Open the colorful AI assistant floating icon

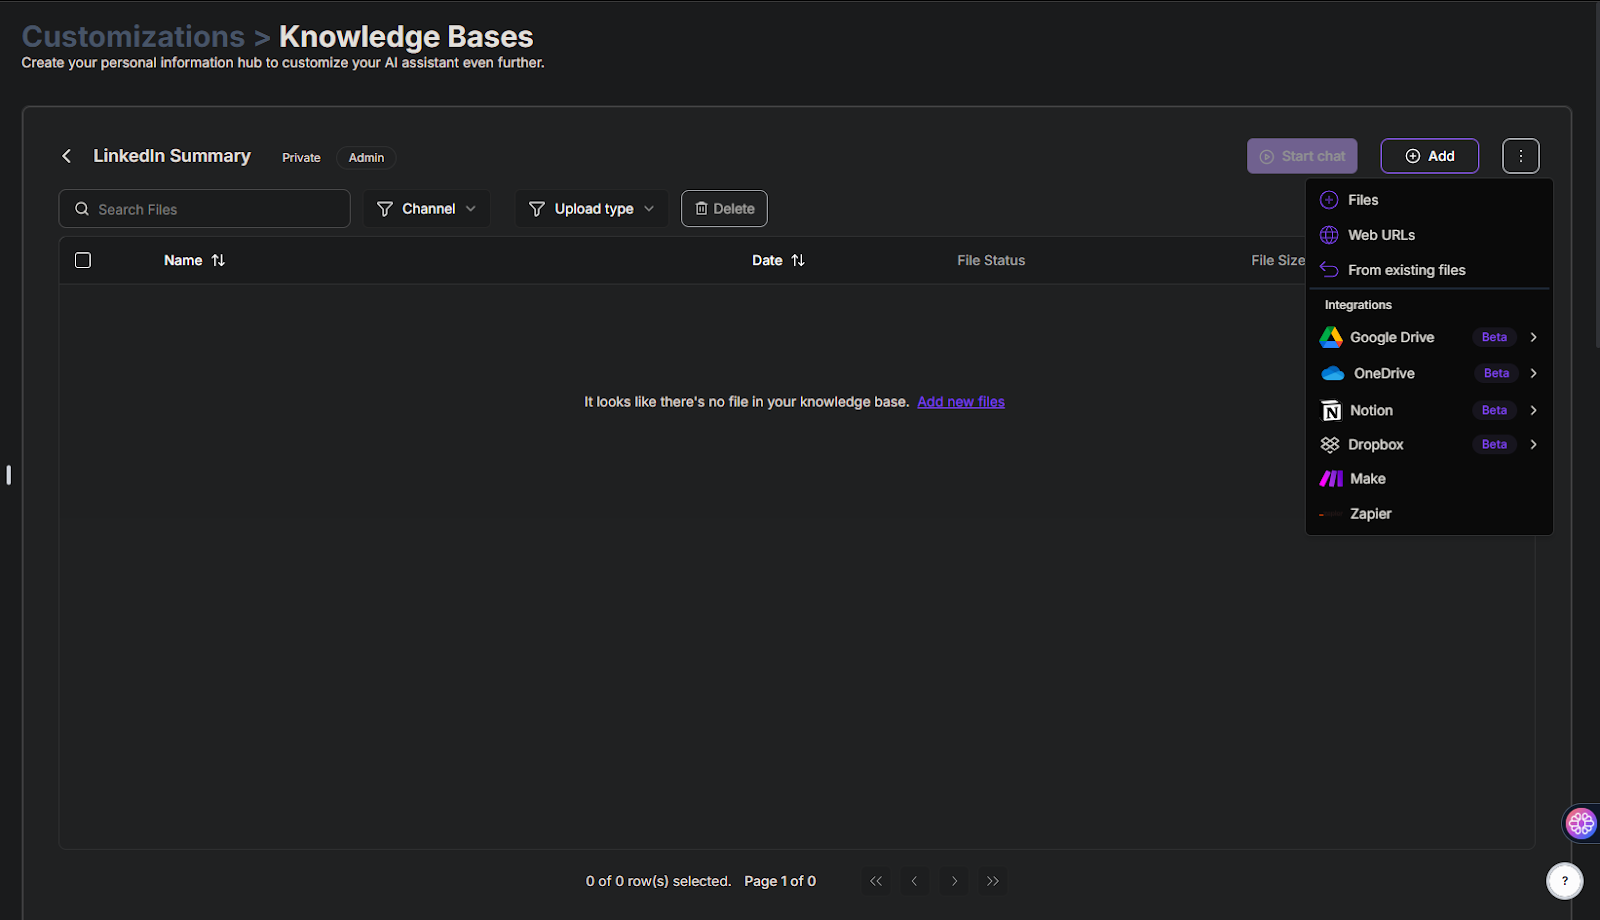(x=1581, y=823)
